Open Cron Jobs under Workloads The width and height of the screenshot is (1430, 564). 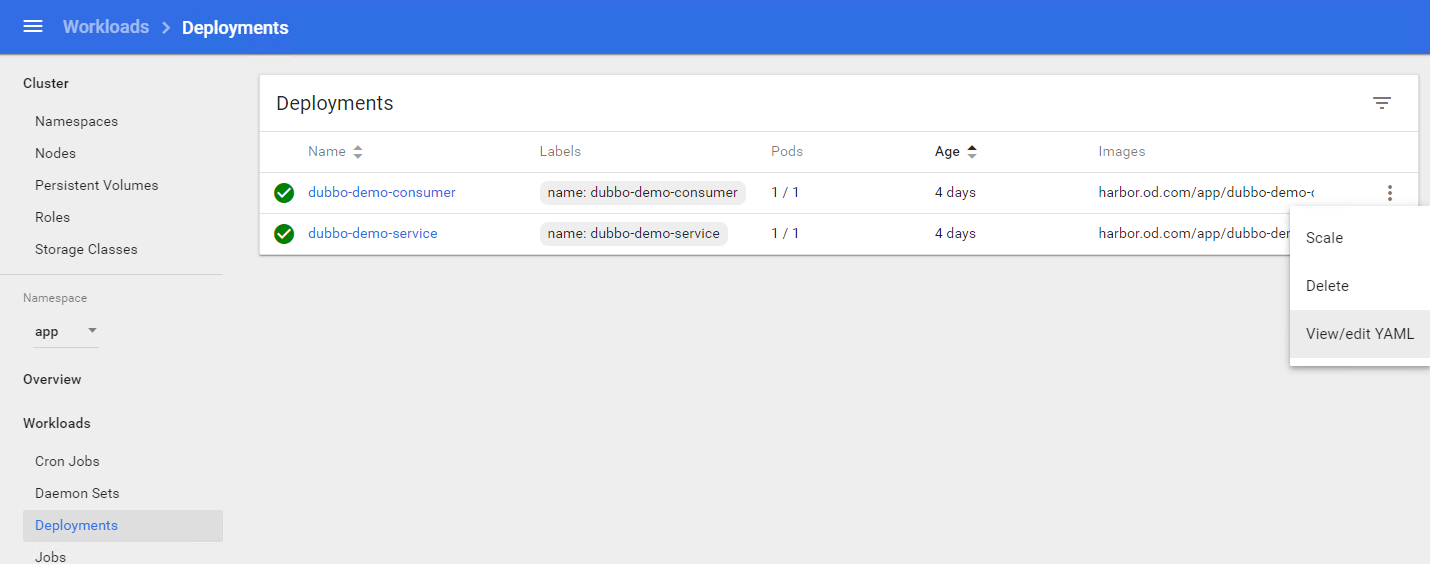pyautogui.click(x=67, y=461)
